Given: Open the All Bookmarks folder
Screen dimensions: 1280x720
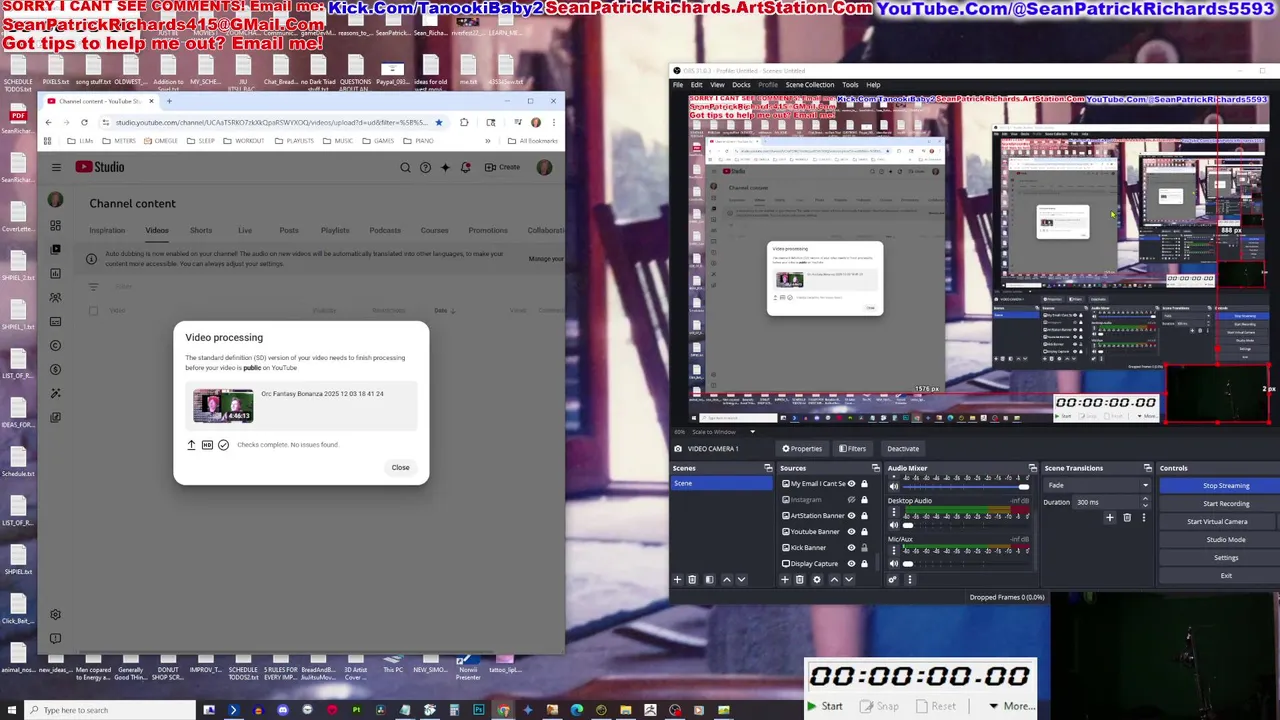Looking at the screenshot, I should point(532,141).
